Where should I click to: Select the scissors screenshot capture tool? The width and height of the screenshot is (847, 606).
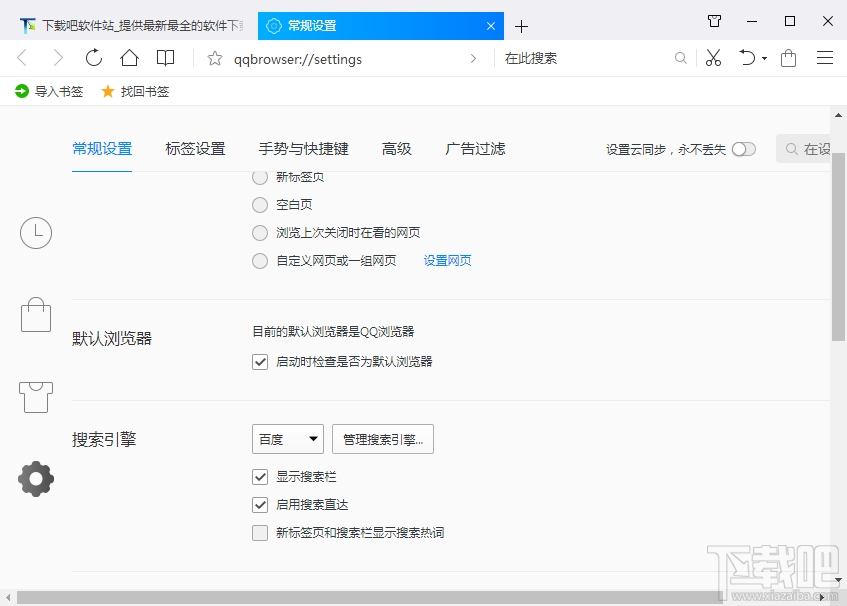click(x=712, y=58)
